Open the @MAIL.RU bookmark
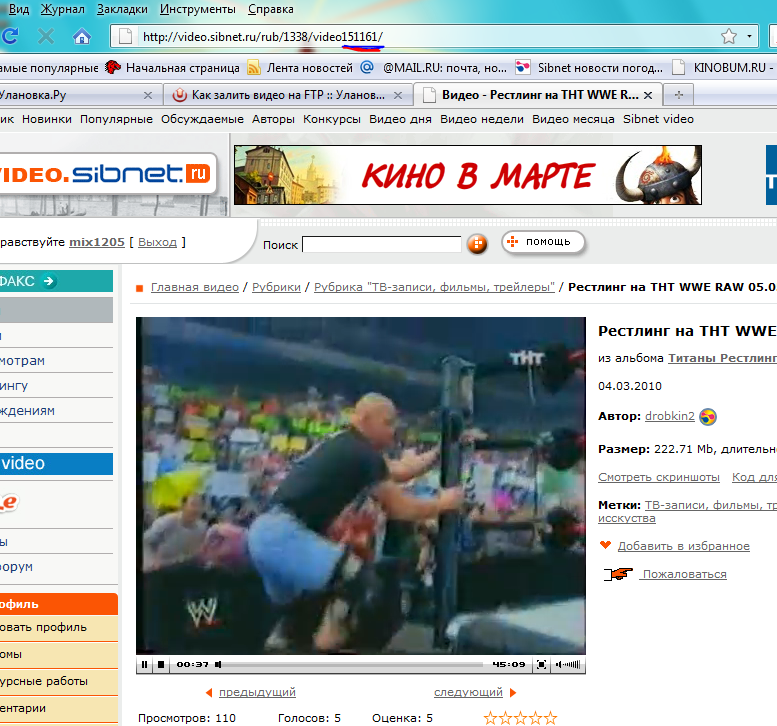Screen dimensions: 777x726 tap(434, 67)
